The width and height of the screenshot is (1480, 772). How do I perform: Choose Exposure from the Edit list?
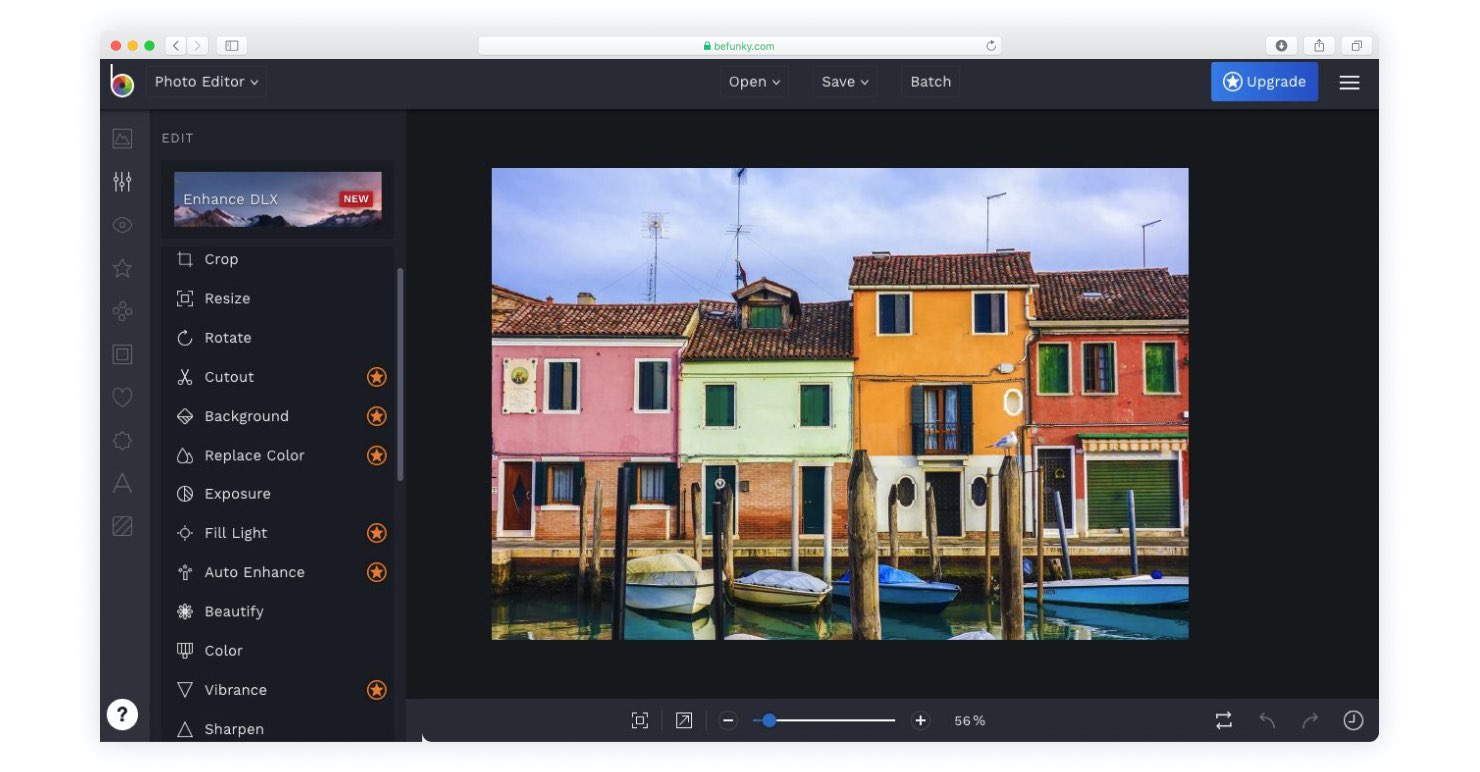click(x=237, y=494)
